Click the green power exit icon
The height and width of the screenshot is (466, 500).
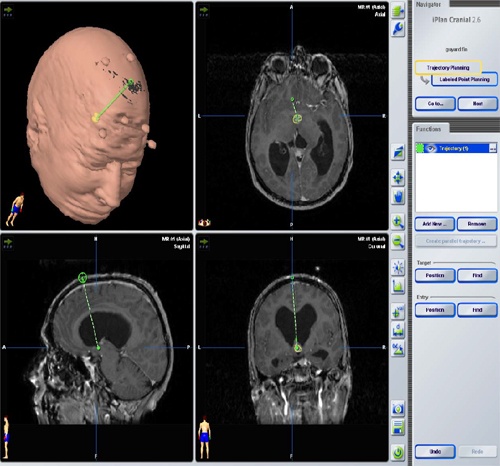398,452
